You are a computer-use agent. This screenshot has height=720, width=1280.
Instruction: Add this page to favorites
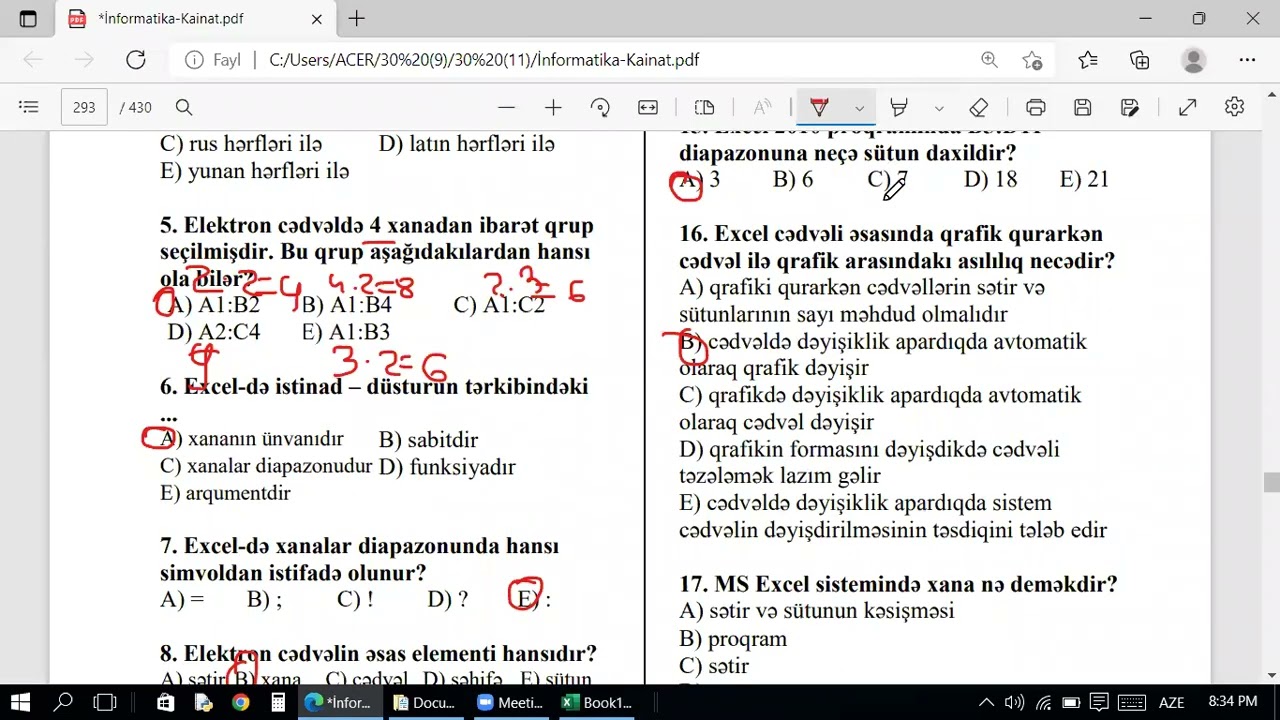tap(1033, 60)
